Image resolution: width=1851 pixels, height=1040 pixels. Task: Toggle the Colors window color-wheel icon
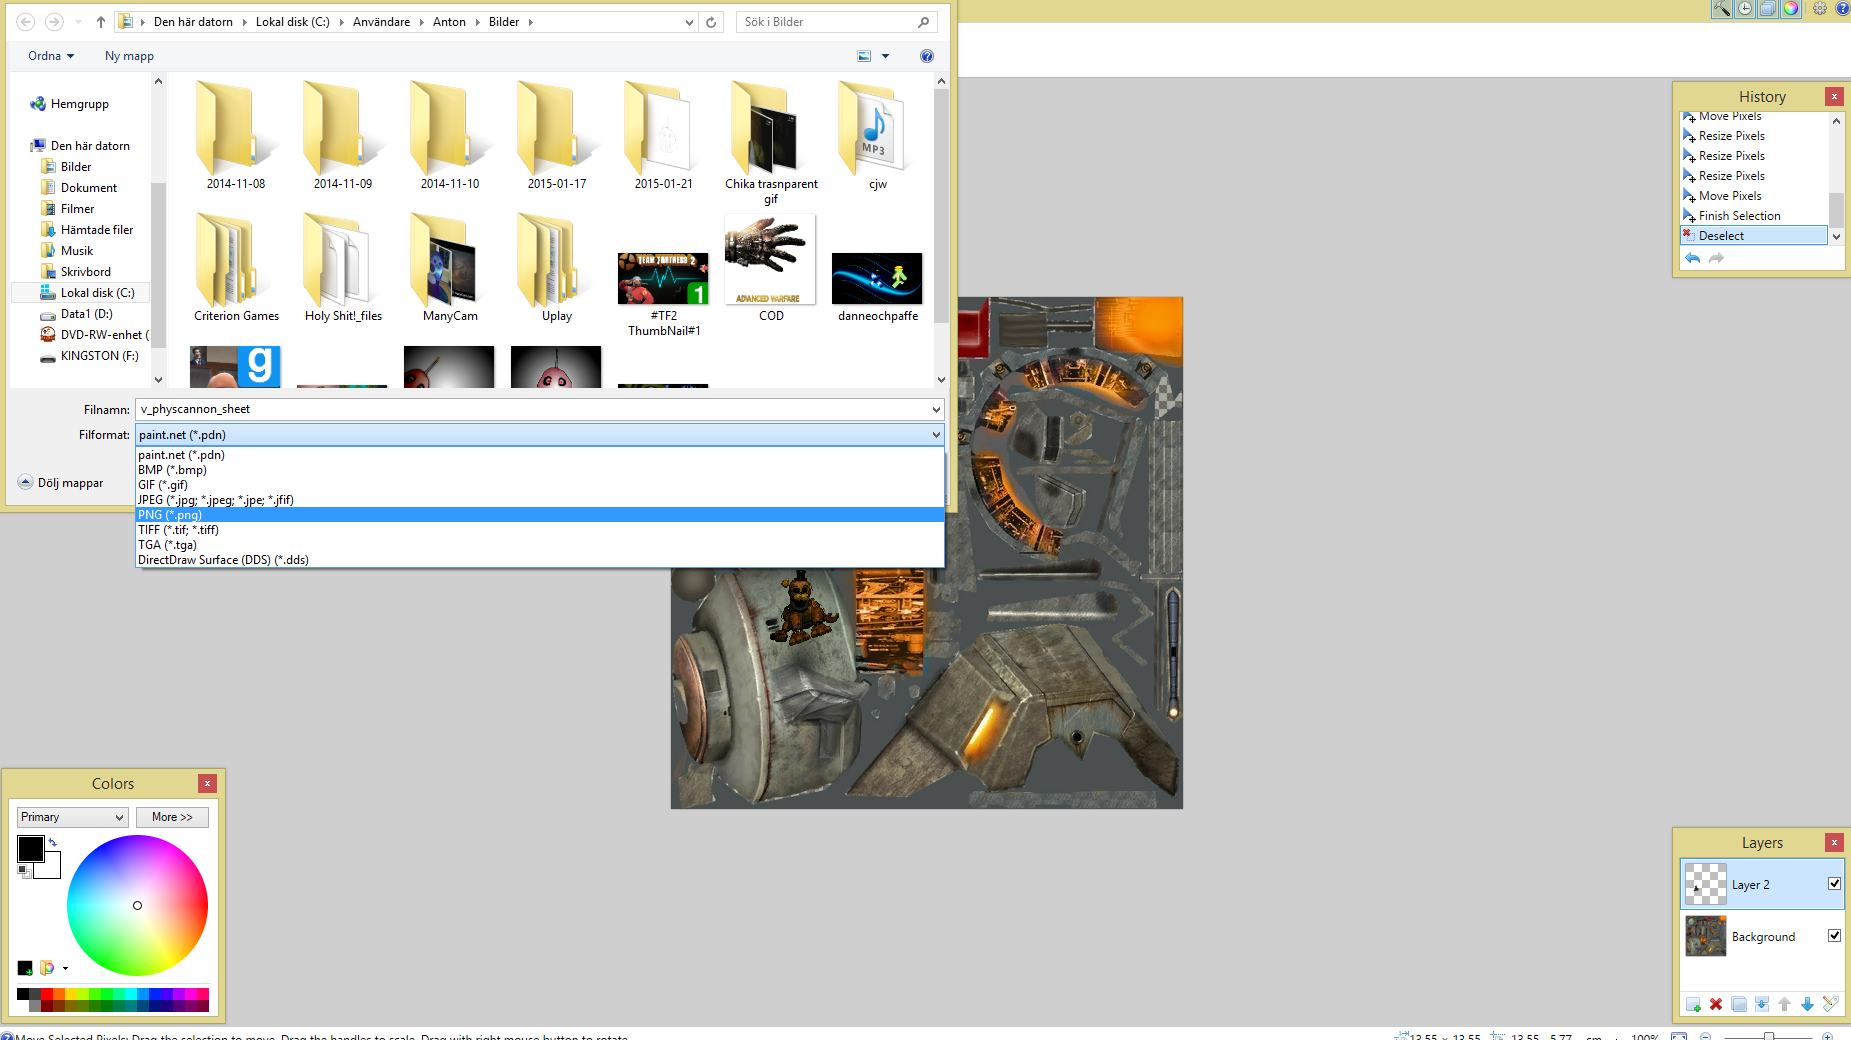(x=1791, y=9)
